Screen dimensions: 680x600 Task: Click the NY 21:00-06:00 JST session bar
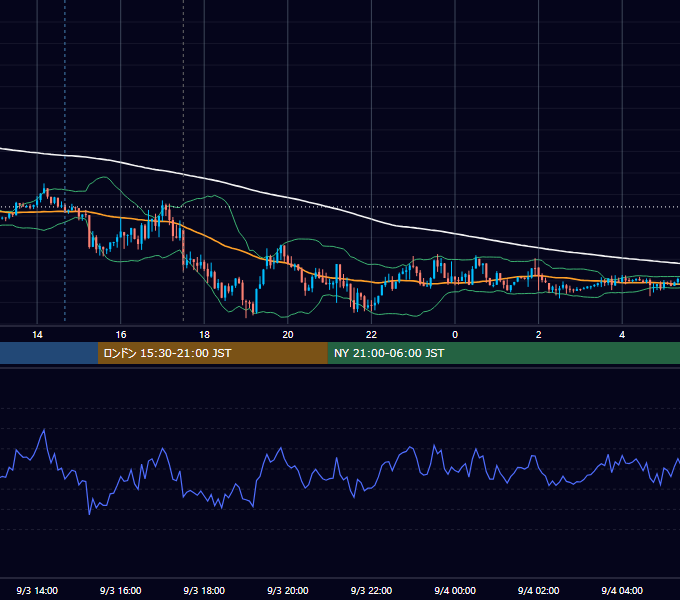click(x=503, y=353)
